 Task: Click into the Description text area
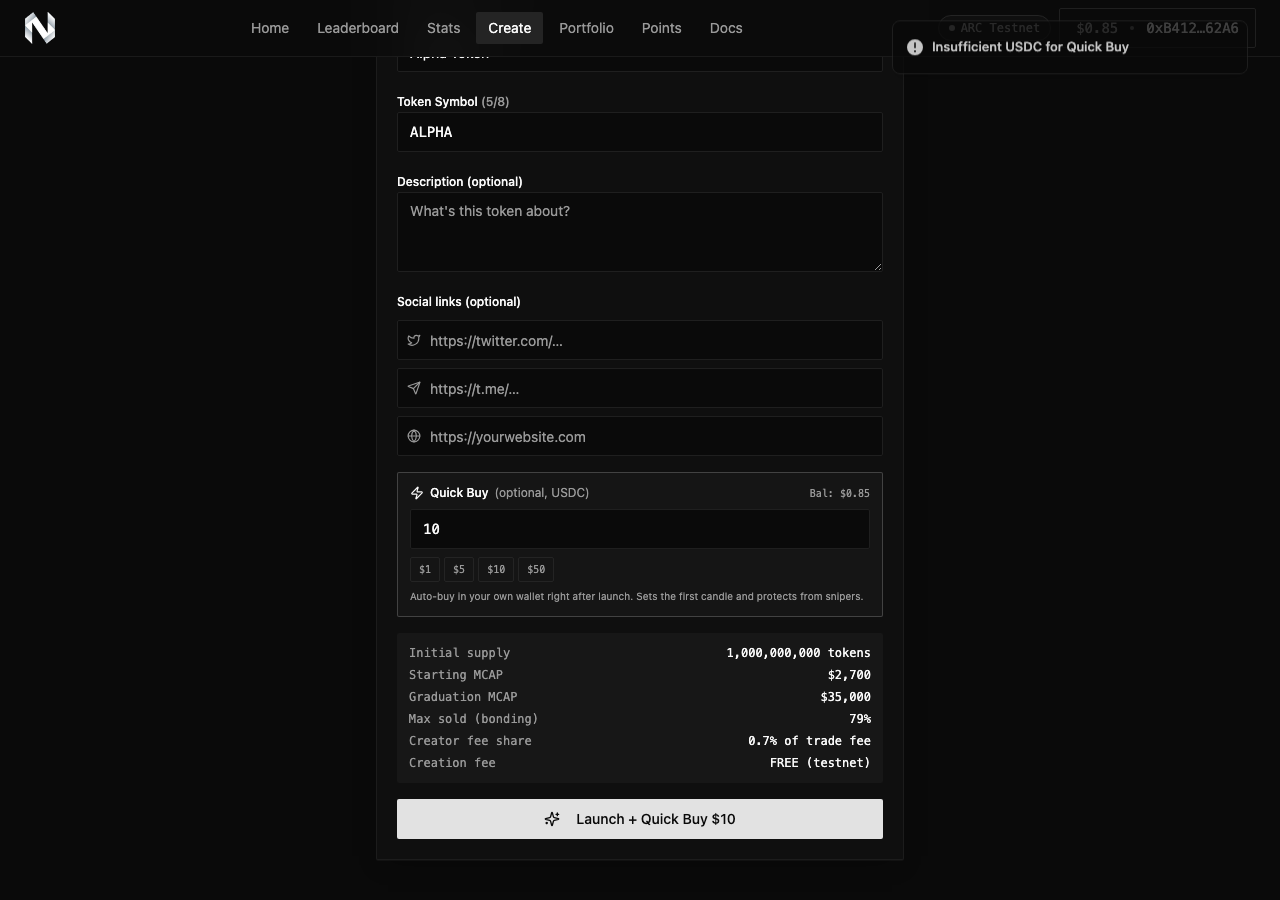point(640,232)
